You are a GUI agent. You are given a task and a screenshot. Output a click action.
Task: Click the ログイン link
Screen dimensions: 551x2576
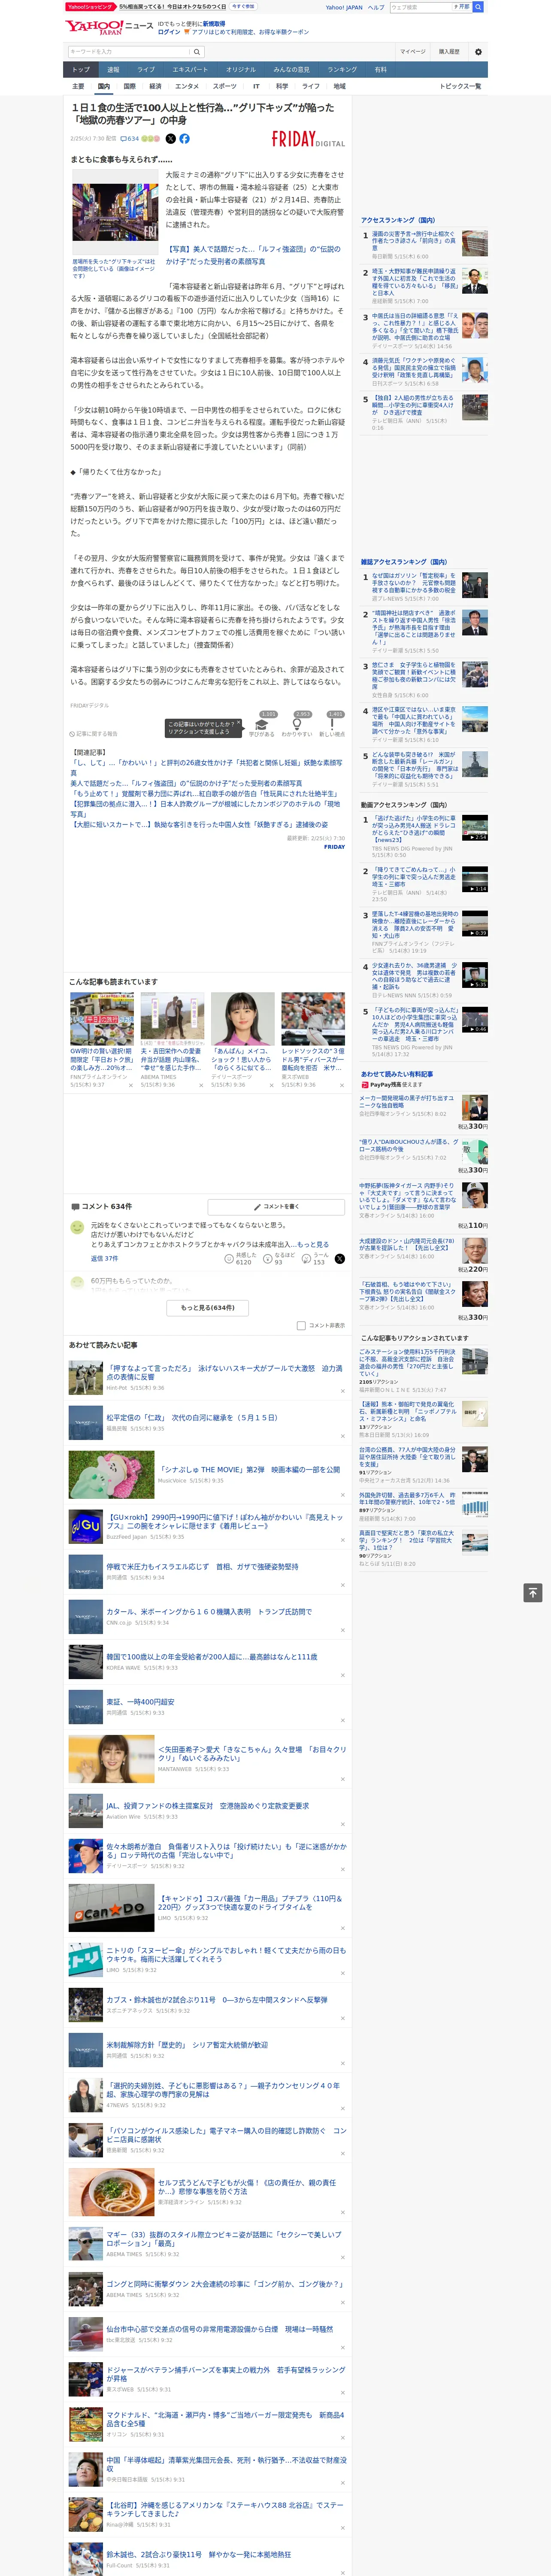(x=169, y=32)
